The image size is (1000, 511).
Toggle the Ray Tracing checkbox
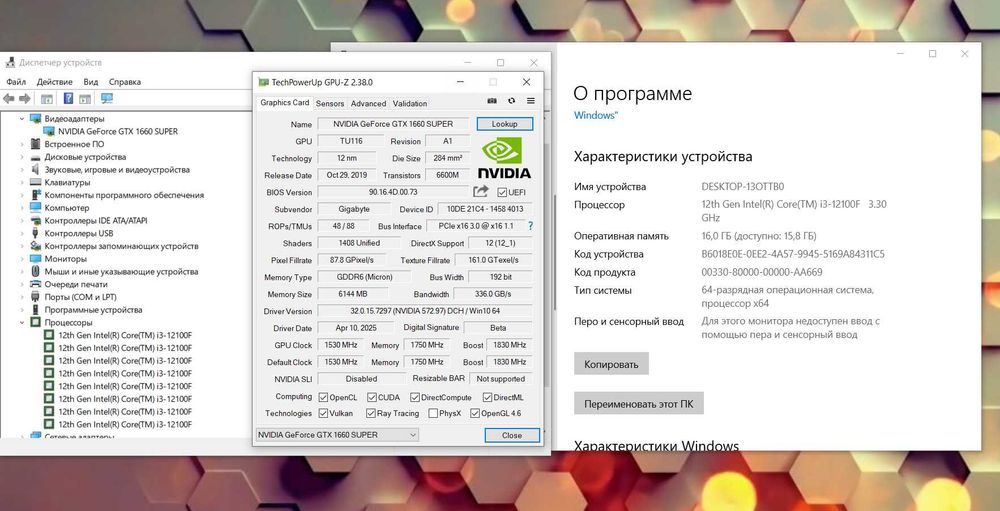click(371, 413)
